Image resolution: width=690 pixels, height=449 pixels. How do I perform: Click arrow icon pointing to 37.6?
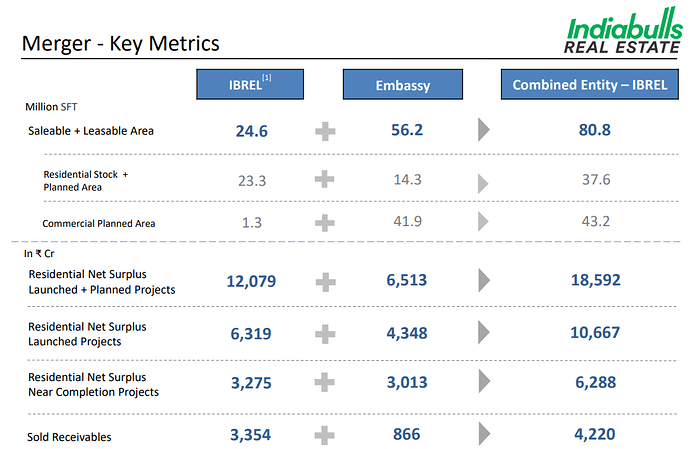click(485, 181)
